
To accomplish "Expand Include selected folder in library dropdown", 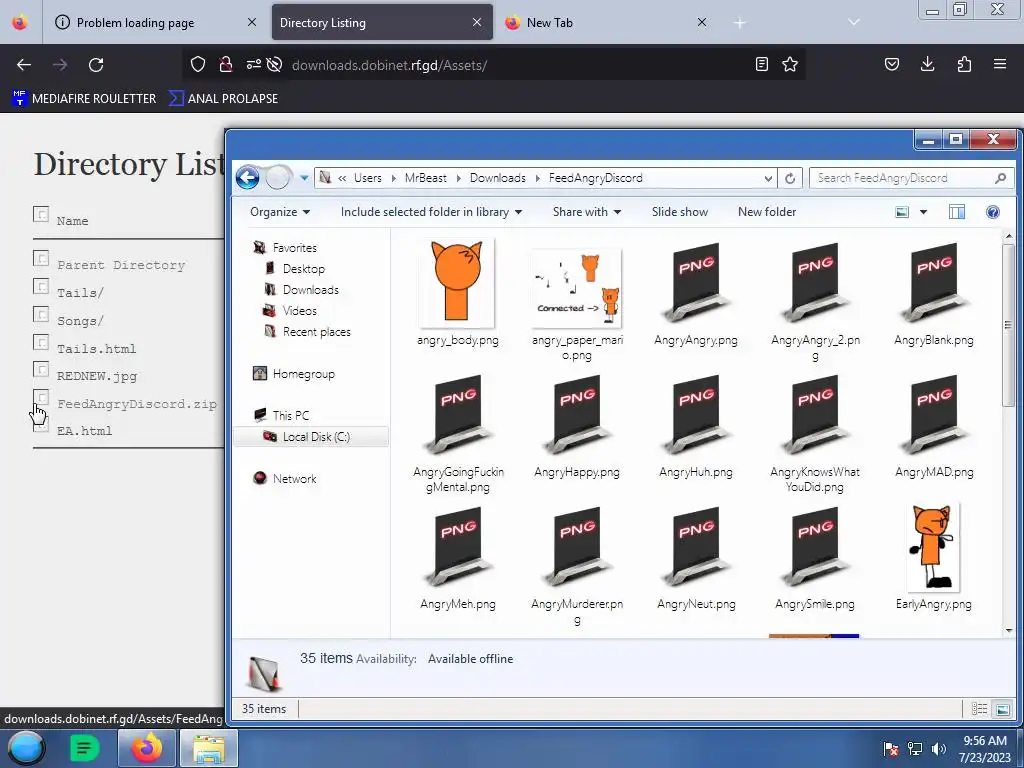I will tap(432, 212).
